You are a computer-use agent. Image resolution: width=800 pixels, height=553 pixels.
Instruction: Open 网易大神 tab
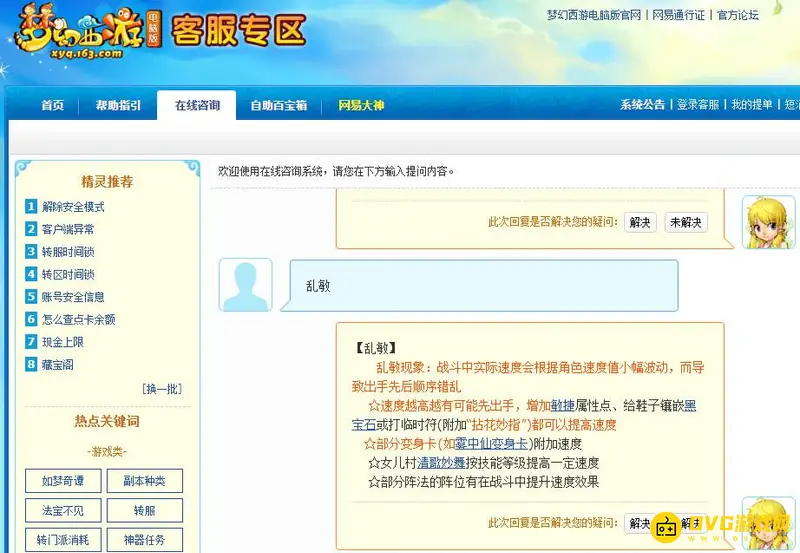(361, 105)
